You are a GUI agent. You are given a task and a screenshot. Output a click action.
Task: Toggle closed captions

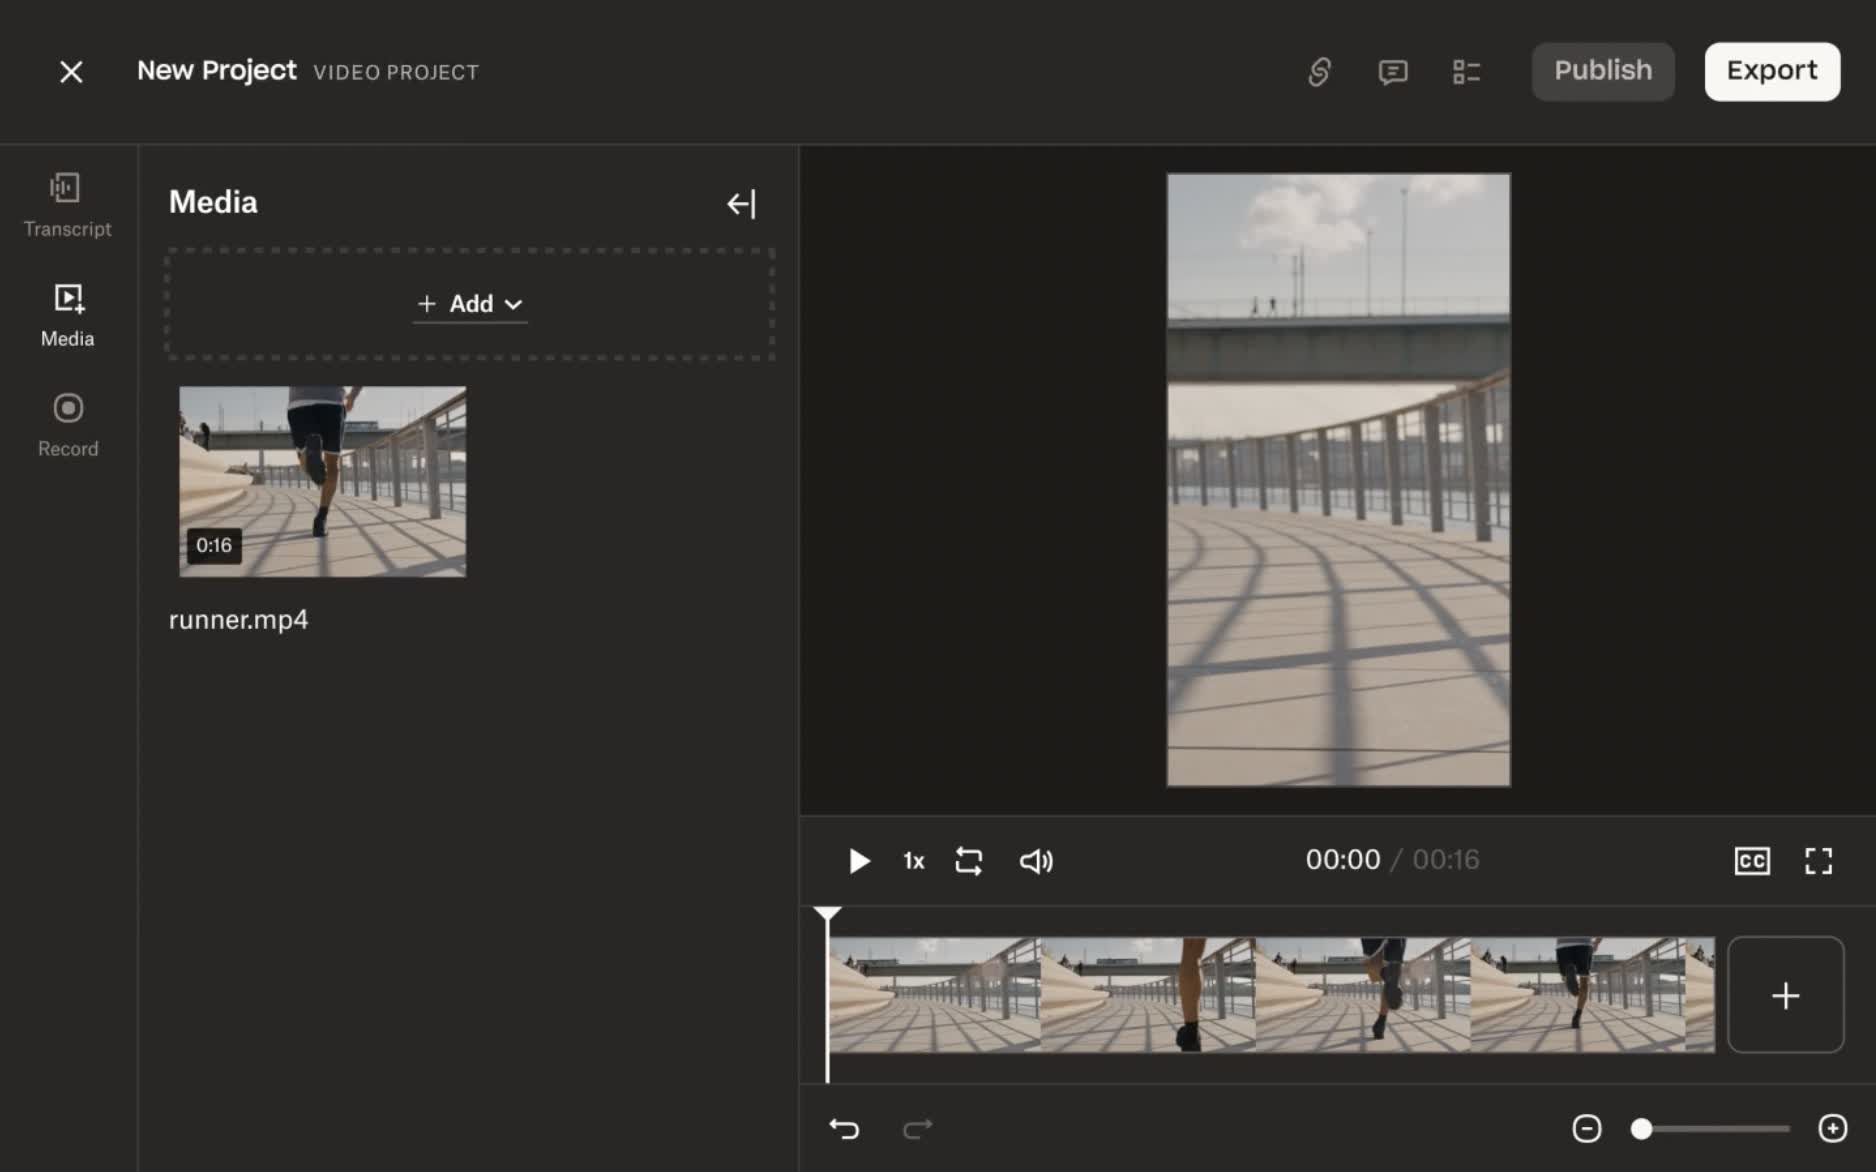1752,861
